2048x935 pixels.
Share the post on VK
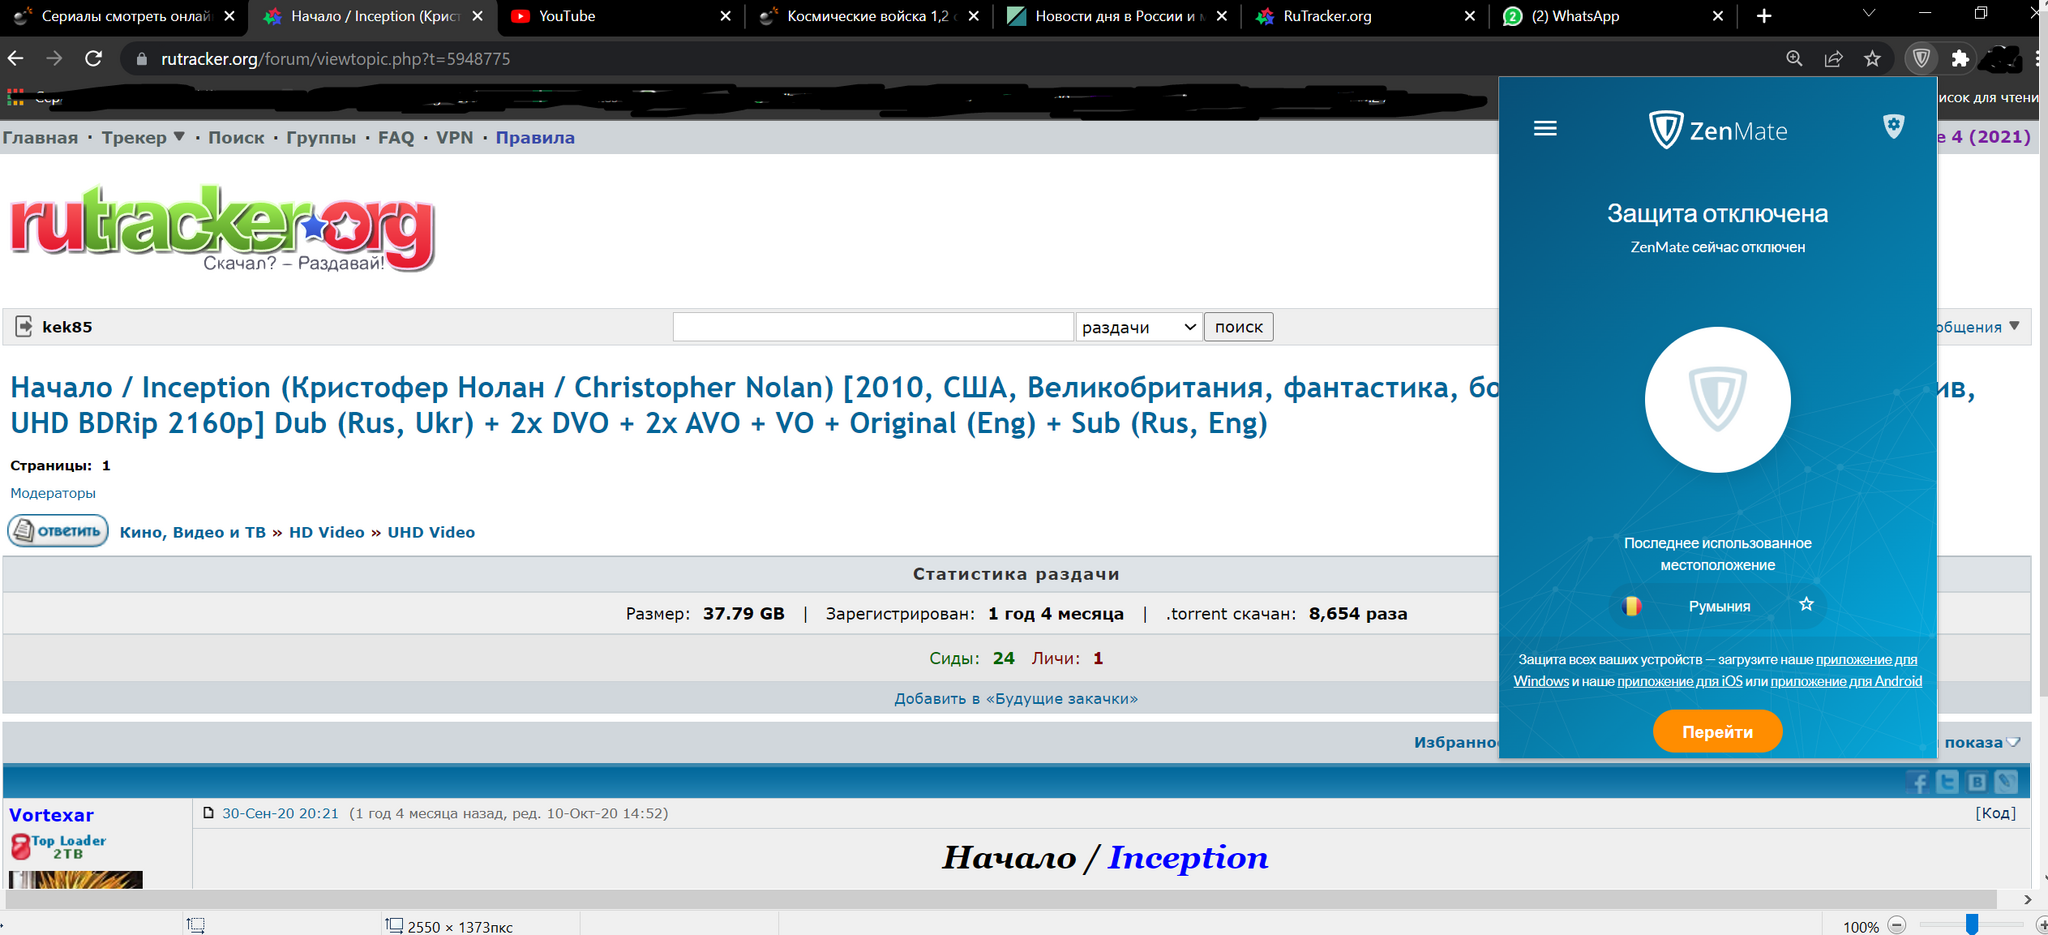tap(1977, 782)
